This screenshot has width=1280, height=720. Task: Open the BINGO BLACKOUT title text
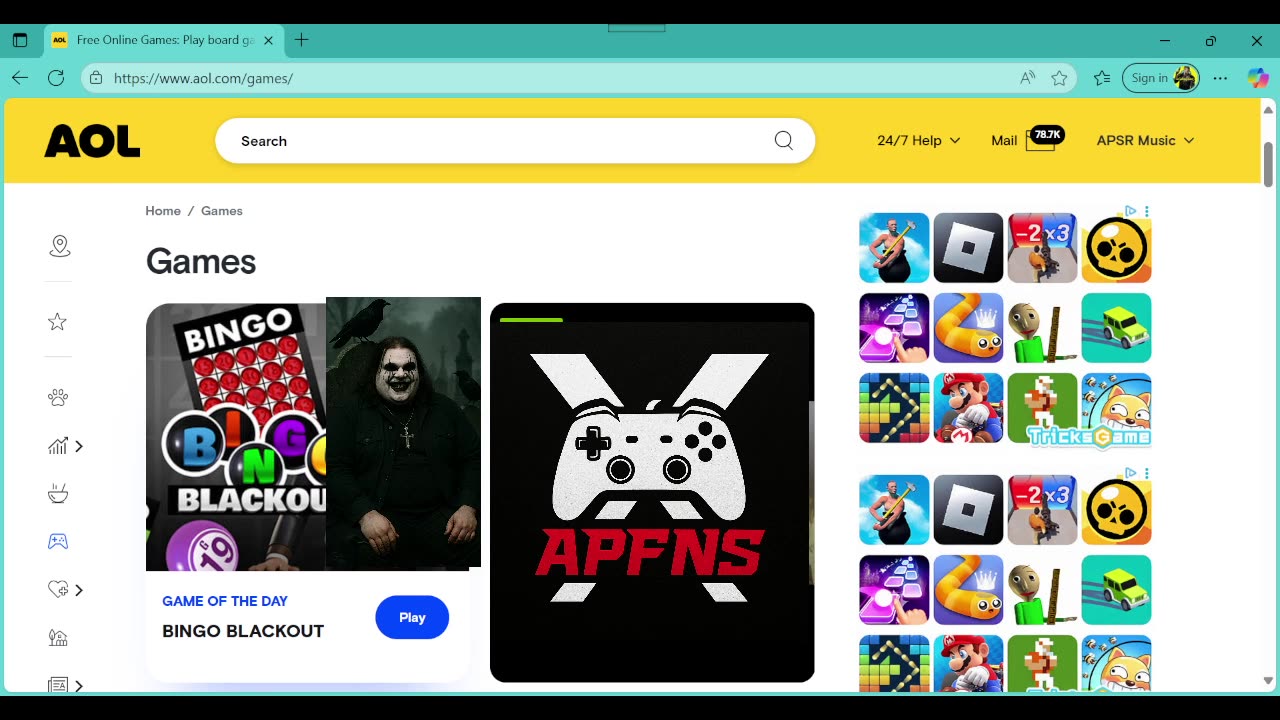click(x=243, y=631)
